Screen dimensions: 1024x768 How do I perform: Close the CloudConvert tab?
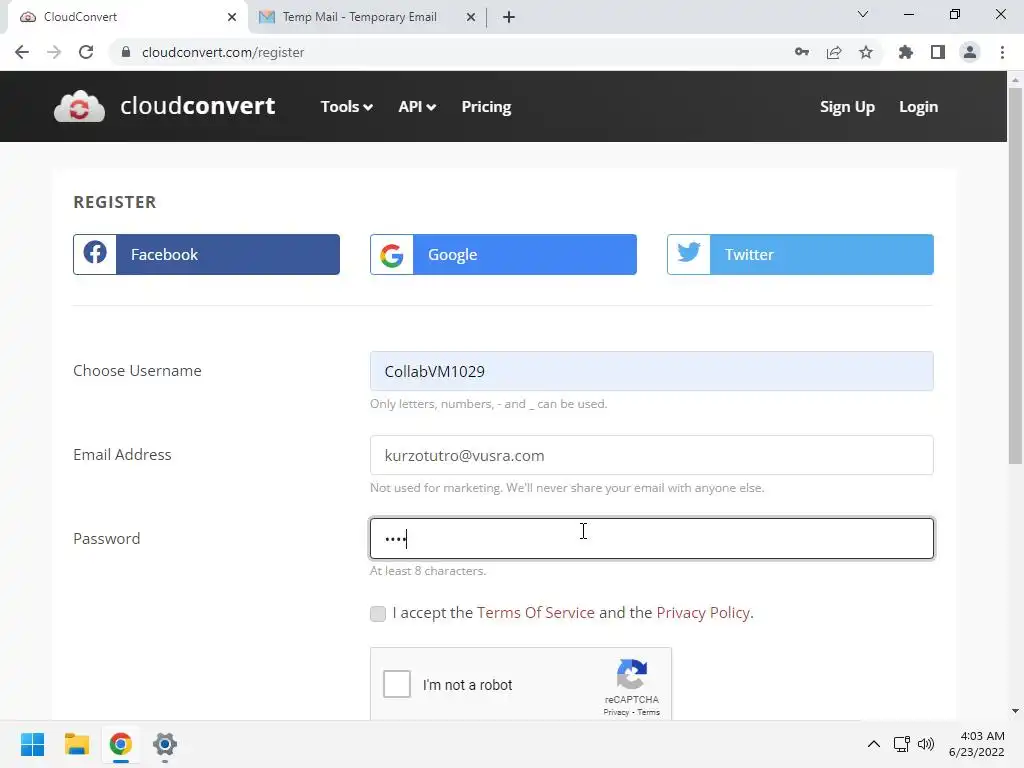click(232, 17)
